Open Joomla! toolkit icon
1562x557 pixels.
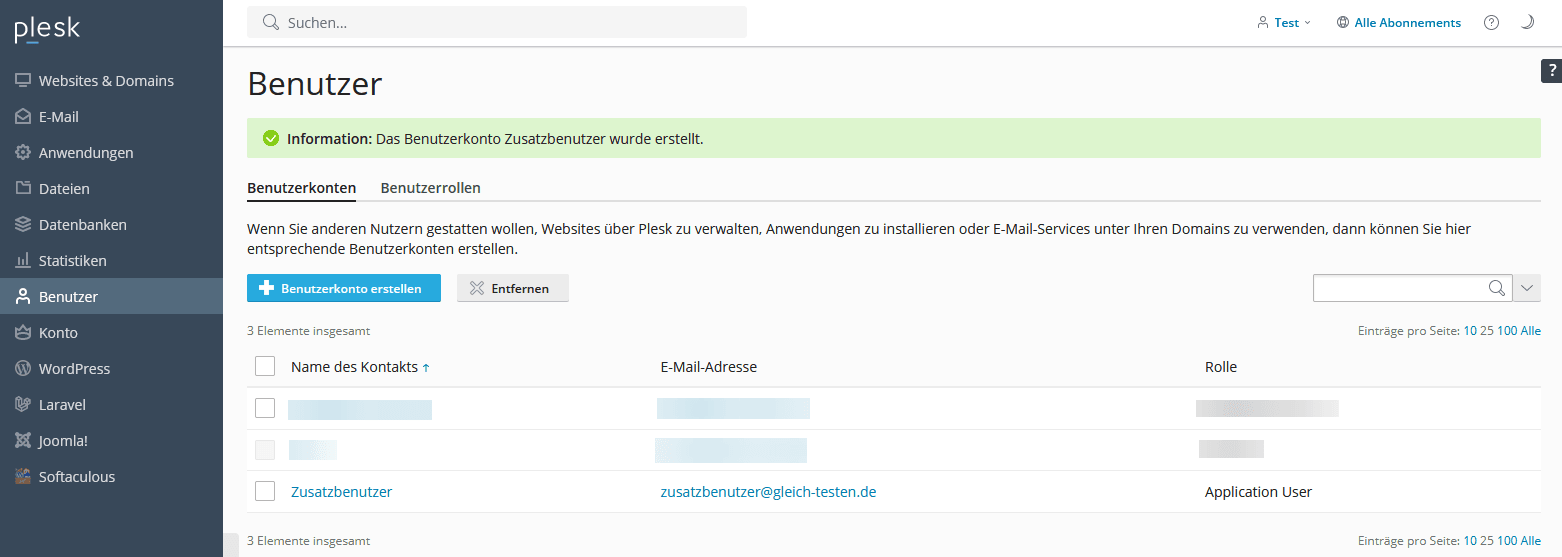(23, 441)
